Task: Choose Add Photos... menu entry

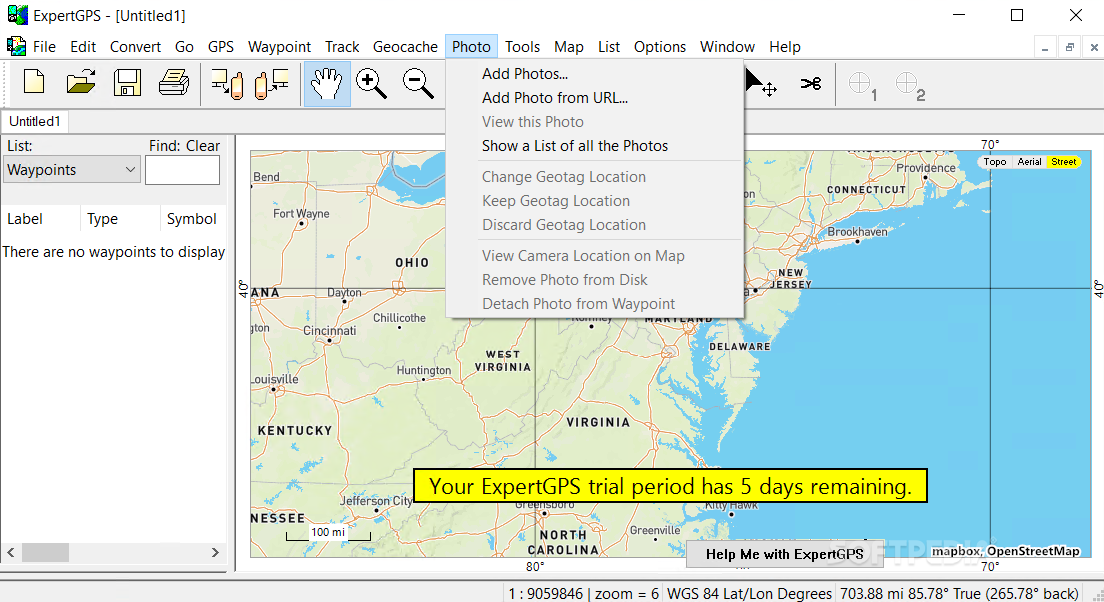Action: (x=595, y=74)
